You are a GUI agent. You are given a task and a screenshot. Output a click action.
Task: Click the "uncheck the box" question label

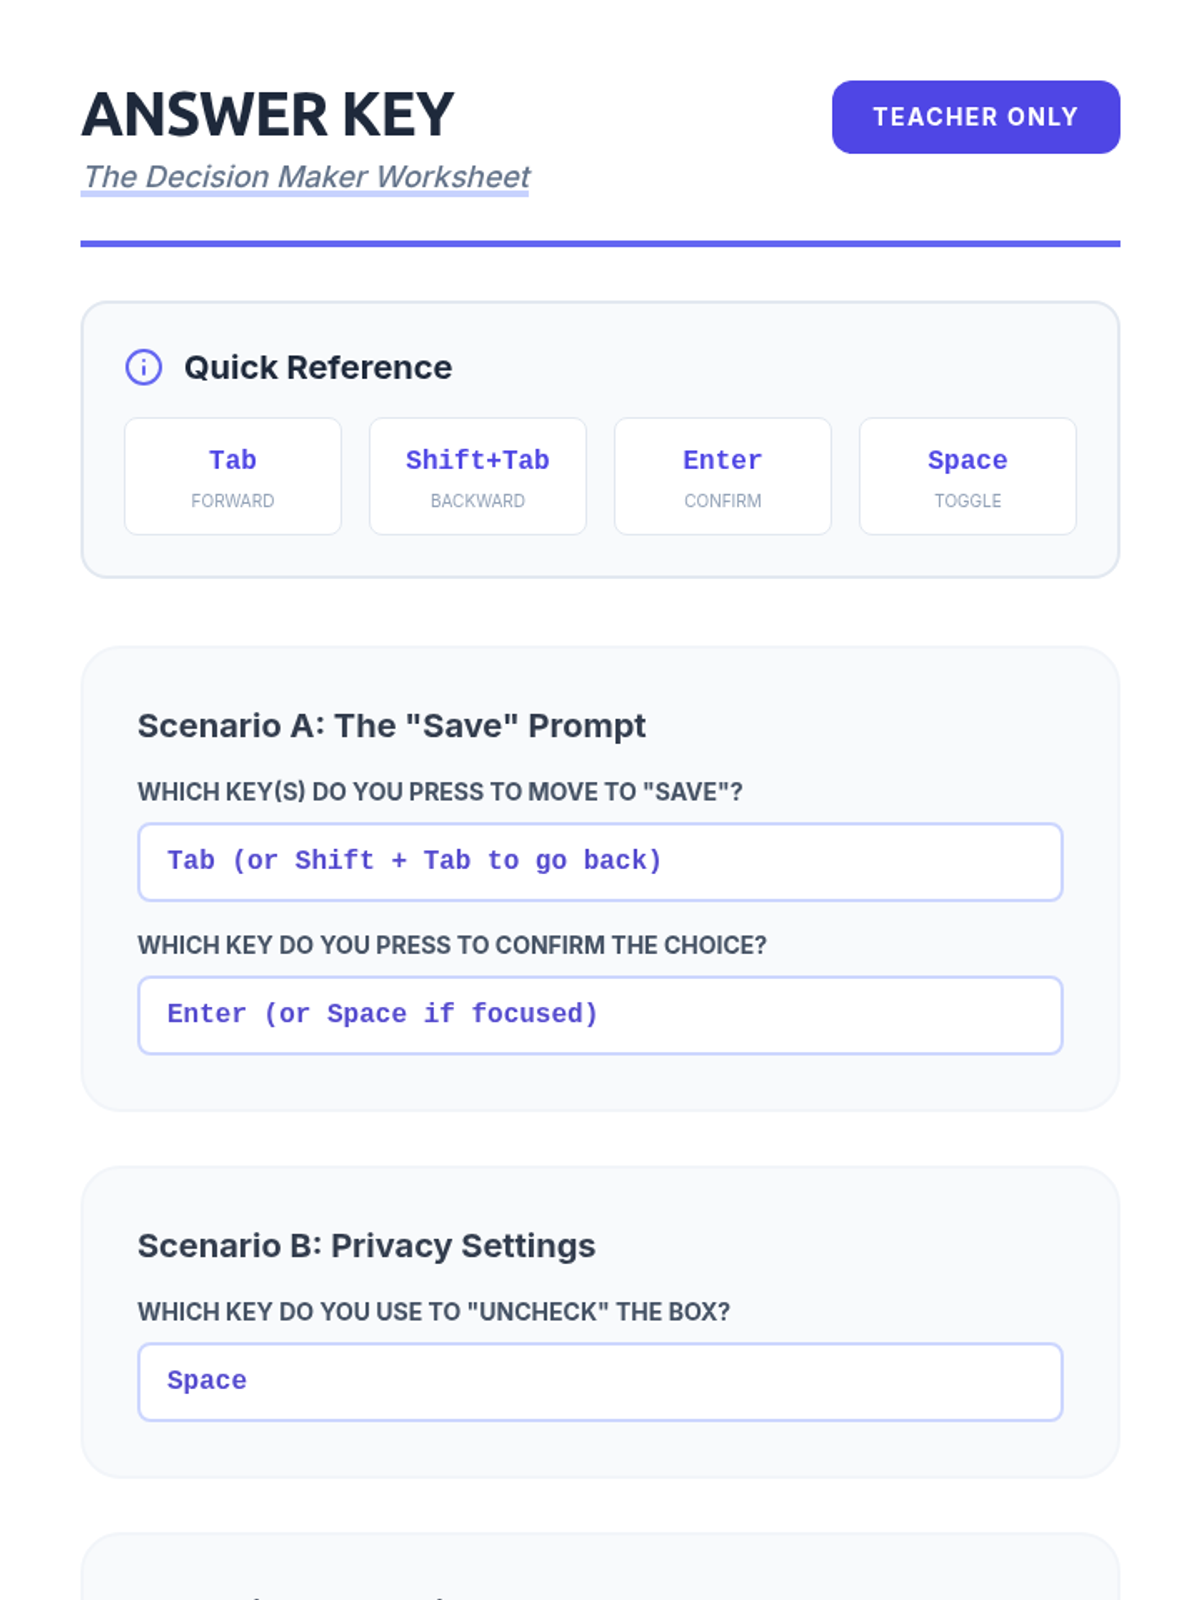[x=434, y=1311]
